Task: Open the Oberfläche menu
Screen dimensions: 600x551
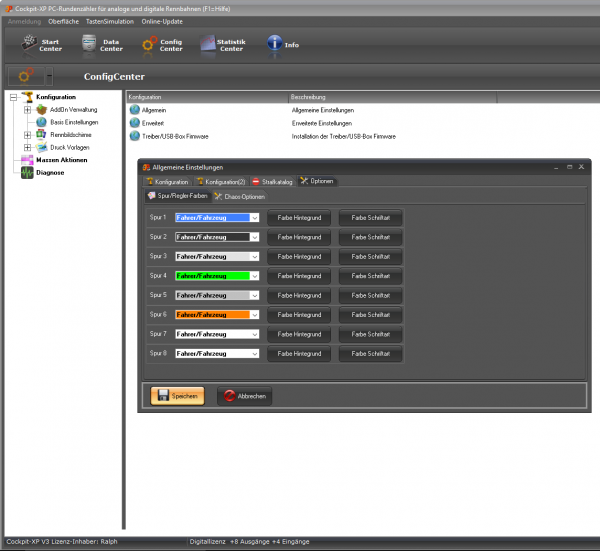Action: click(x=63, y=21)
